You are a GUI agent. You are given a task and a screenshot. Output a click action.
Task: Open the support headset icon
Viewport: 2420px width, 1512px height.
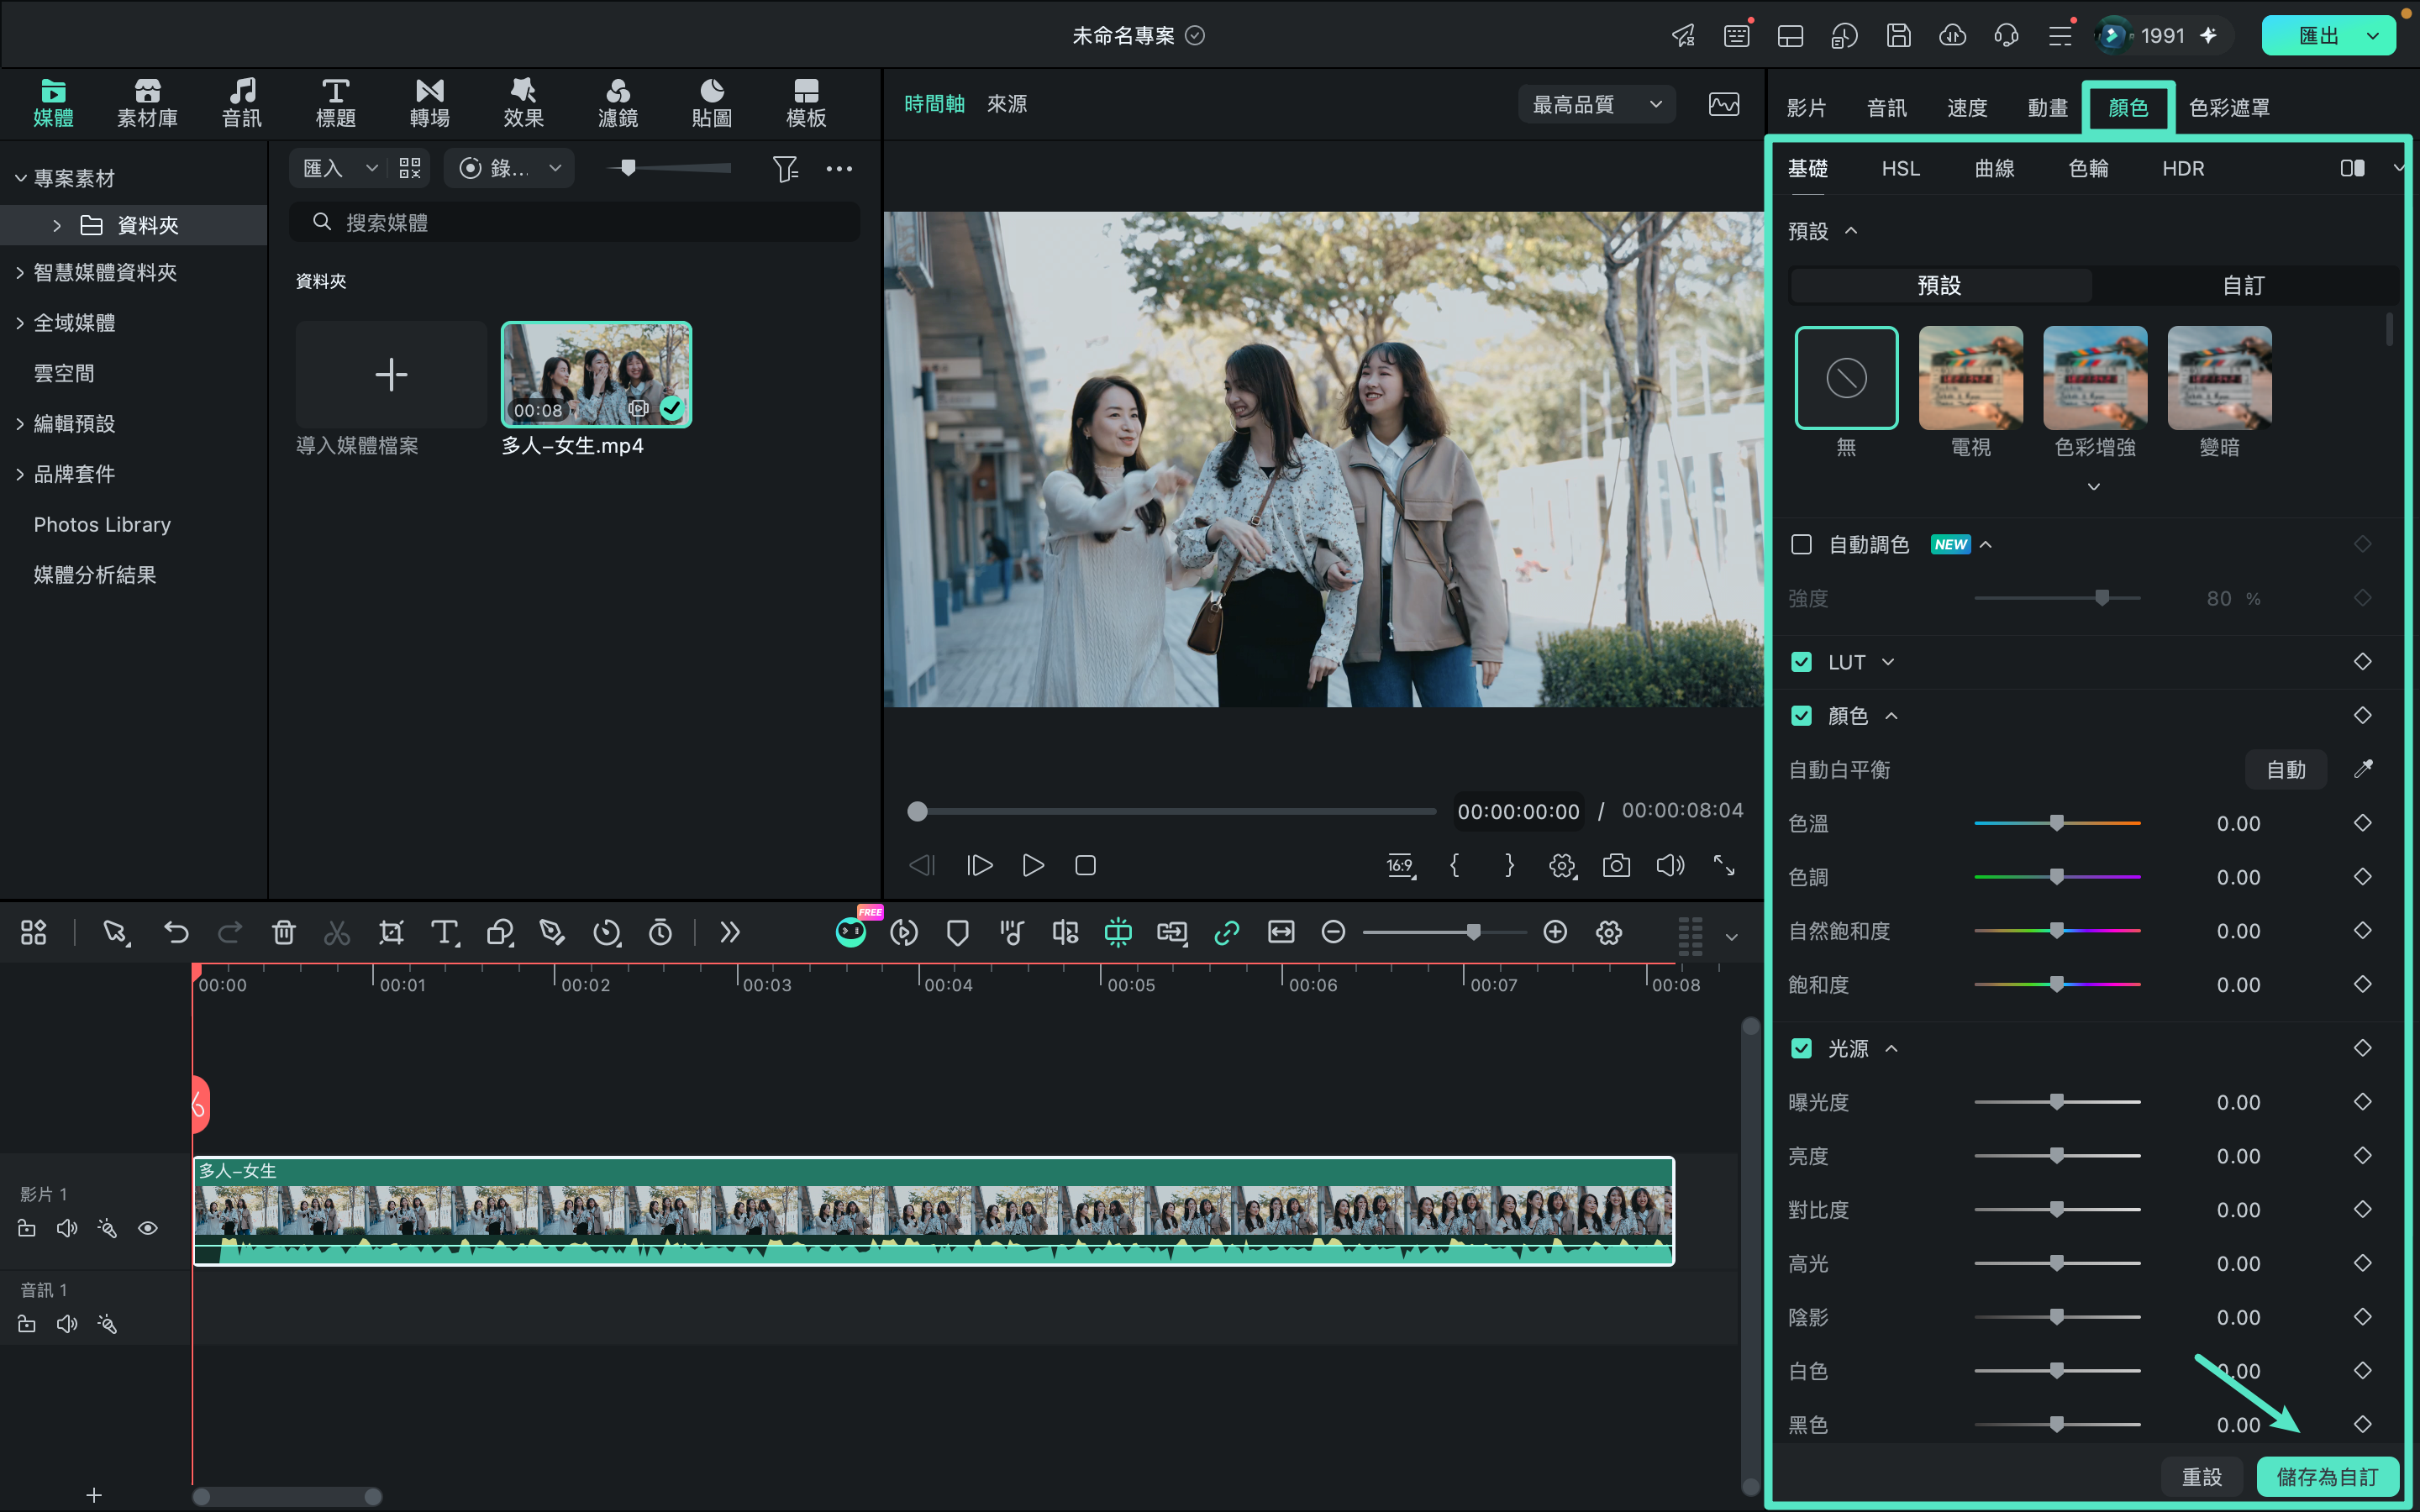tap(2006, 36)
